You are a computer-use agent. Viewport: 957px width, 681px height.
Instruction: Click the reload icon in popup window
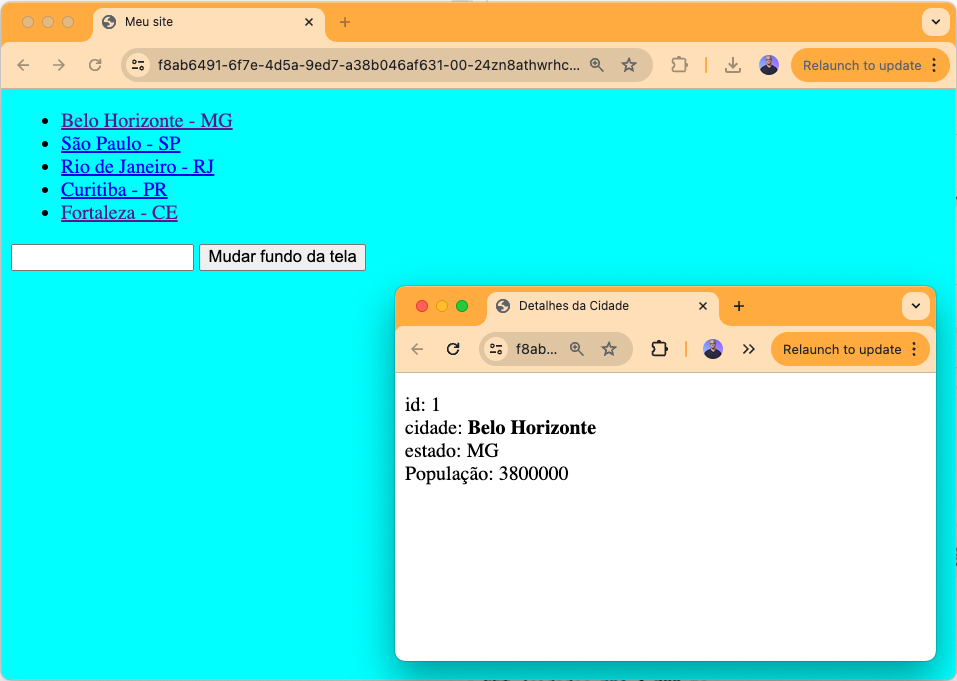pyautogui.click(x=453, y=349)
